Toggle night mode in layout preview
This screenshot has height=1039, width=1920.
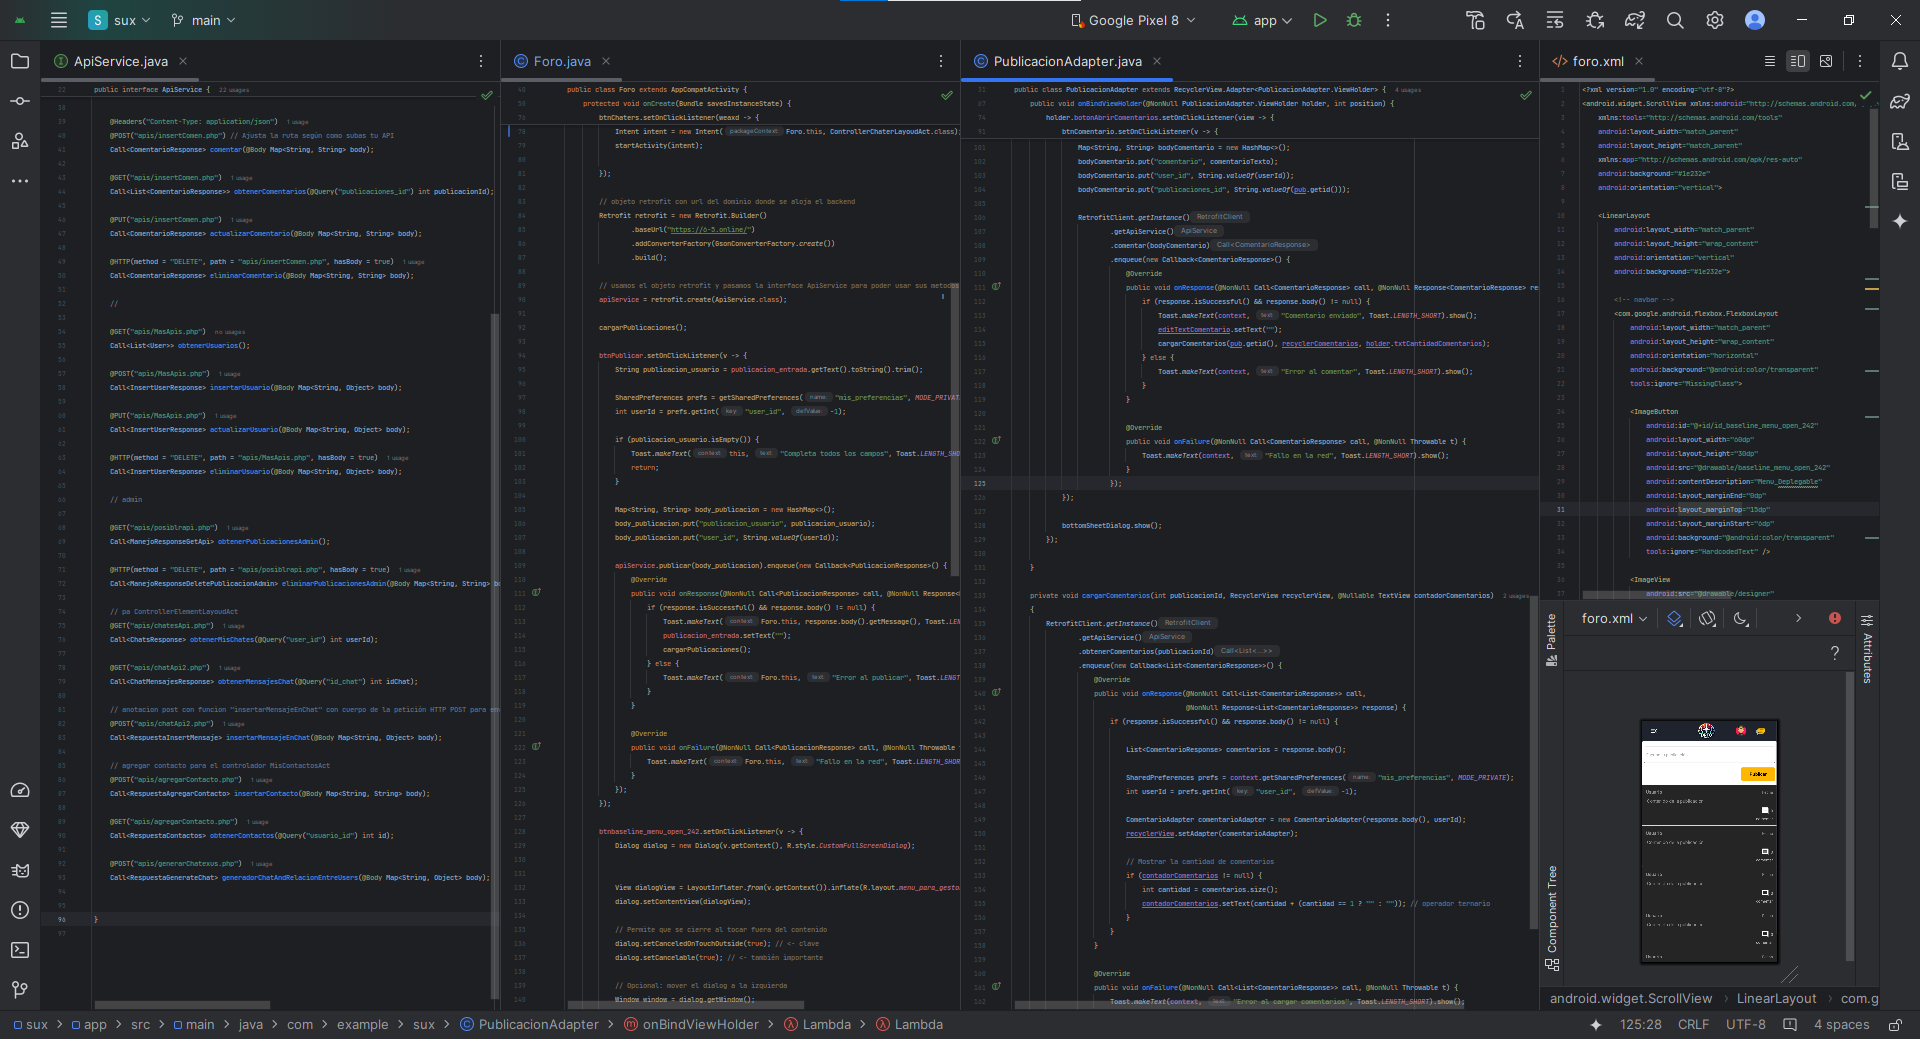click(1741, 619)
